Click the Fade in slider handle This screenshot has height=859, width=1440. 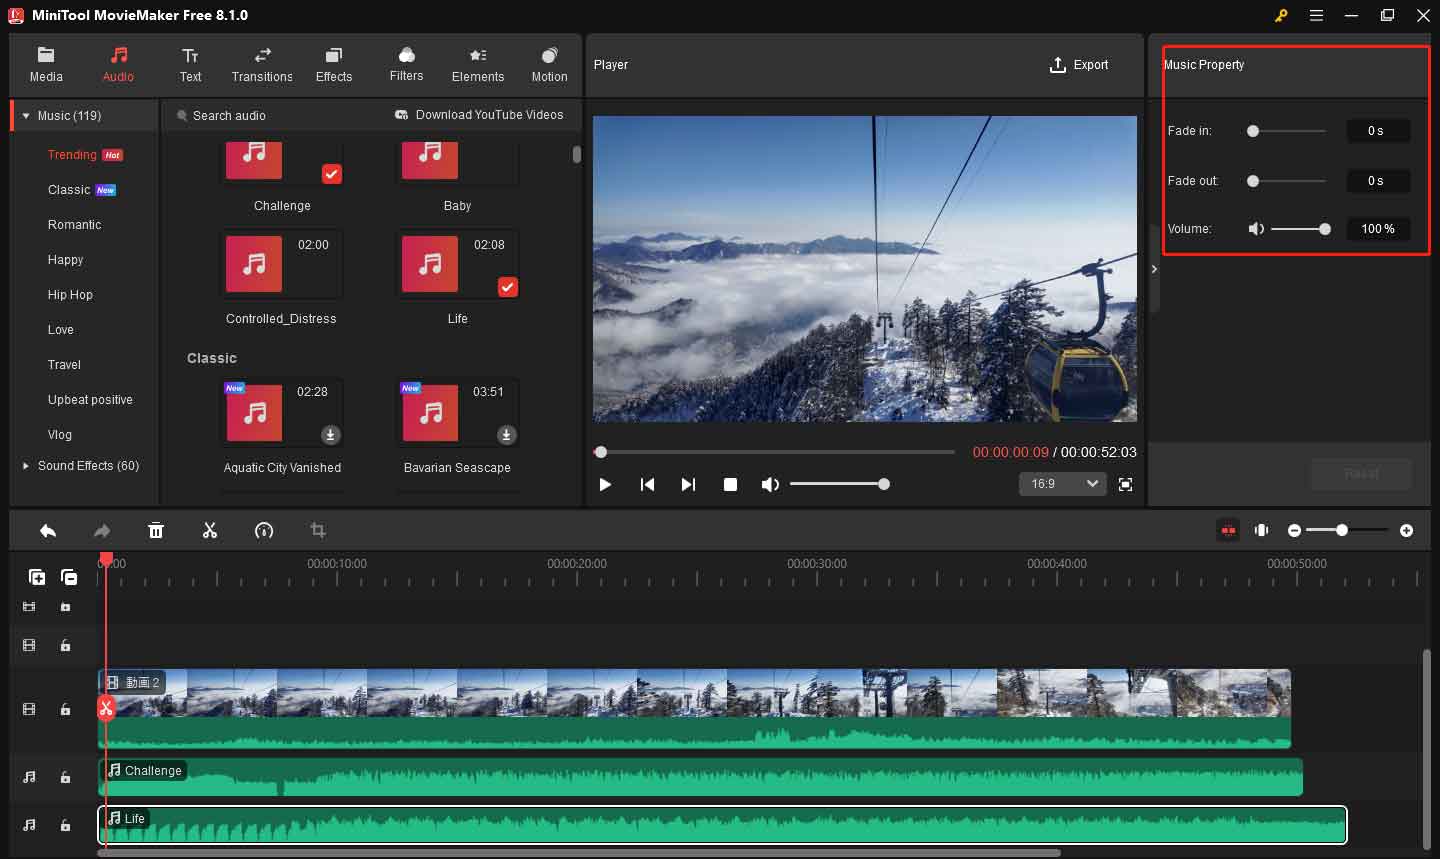pyautogui.click(x=1253, y=131)
